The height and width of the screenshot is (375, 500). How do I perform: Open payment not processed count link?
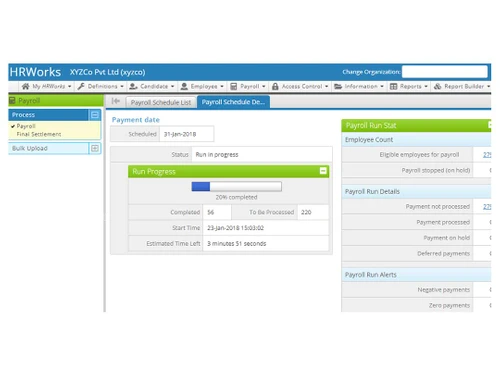point(487,207)
